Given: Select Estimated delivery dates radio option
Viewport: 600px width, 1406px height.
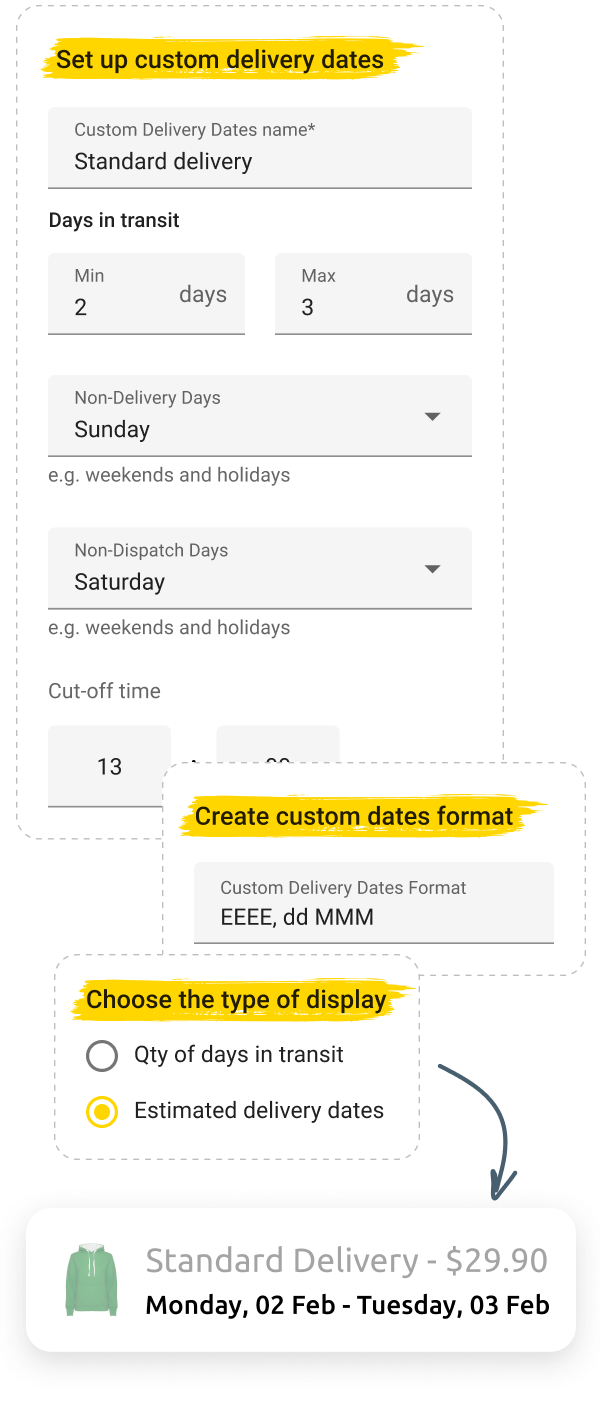Looking at the screenshot, I should (102, 1111).
